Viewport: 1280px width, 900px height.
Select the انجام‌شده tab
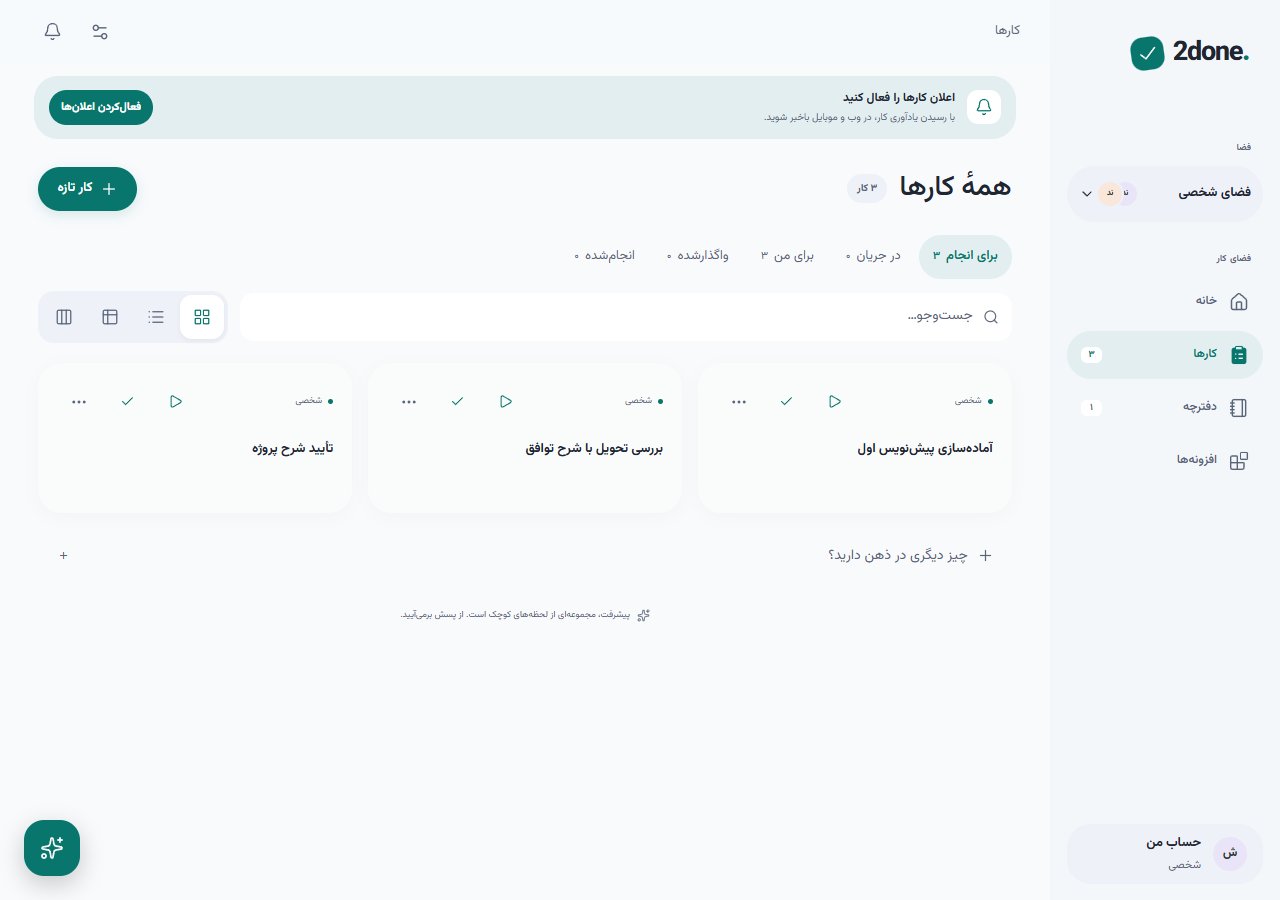click(605, 256)
